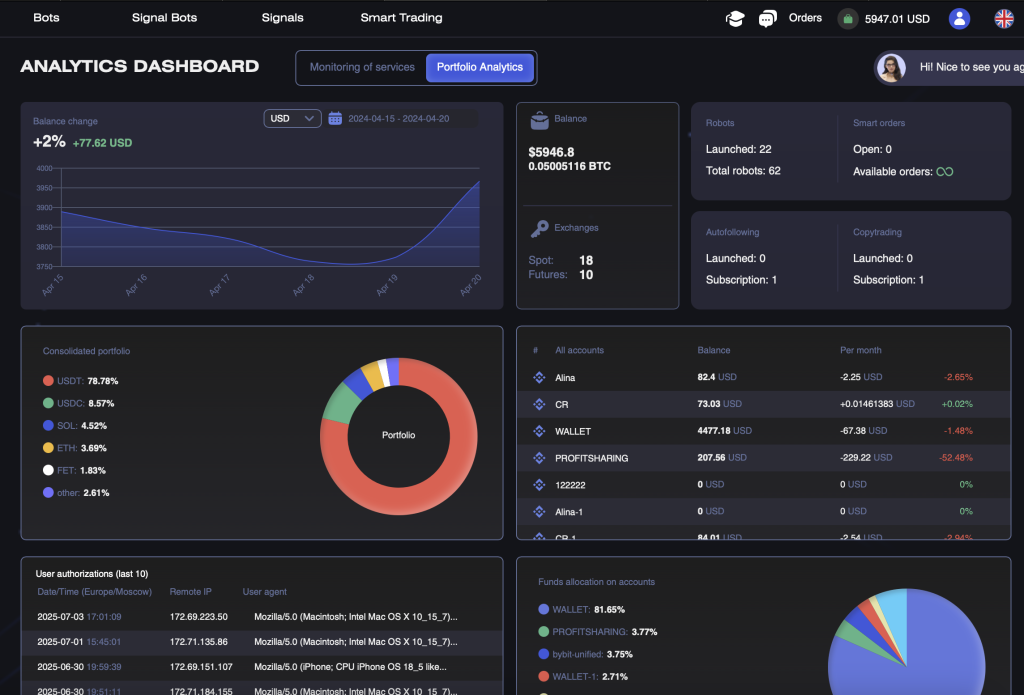The height and width of the screenshot is (695, 1024).
Task: Open the USD currency dropdown
Action: 292,118
